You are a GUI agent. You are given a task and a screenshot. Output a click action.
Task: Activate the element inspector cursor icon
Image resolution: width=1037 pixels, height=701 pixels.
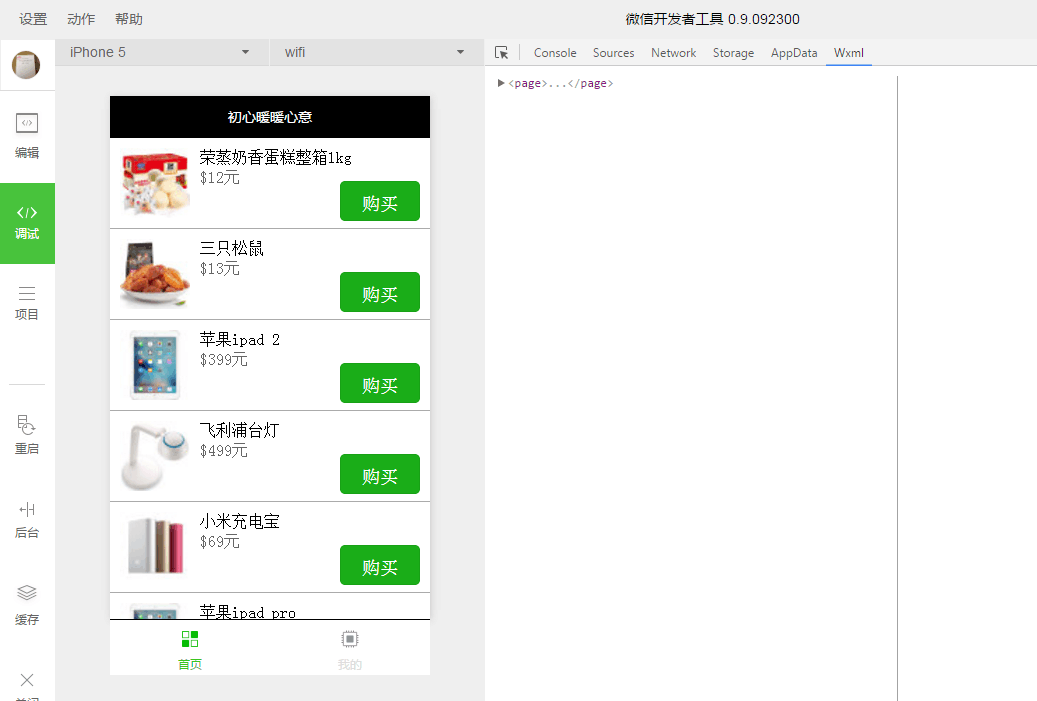coord(501,52)
